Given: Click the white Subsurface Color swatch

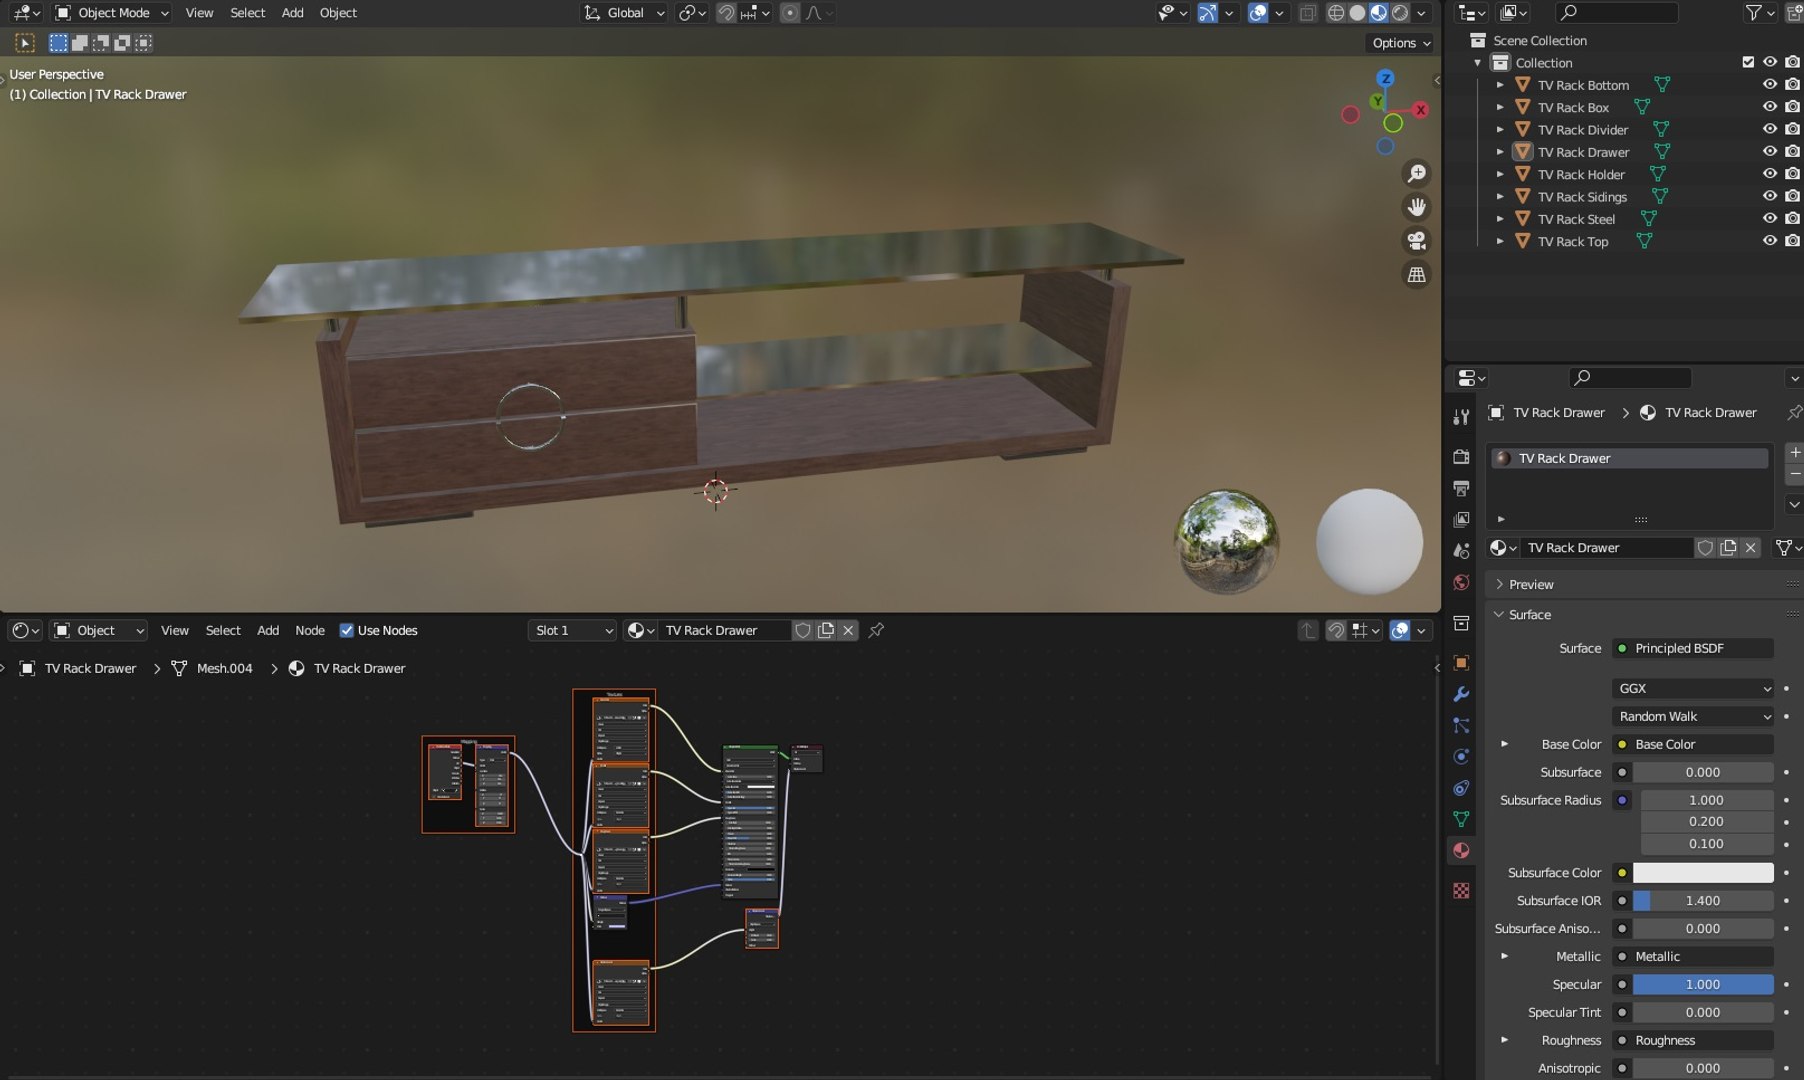Looking at the screenshot, I should tap(1703, 873).
